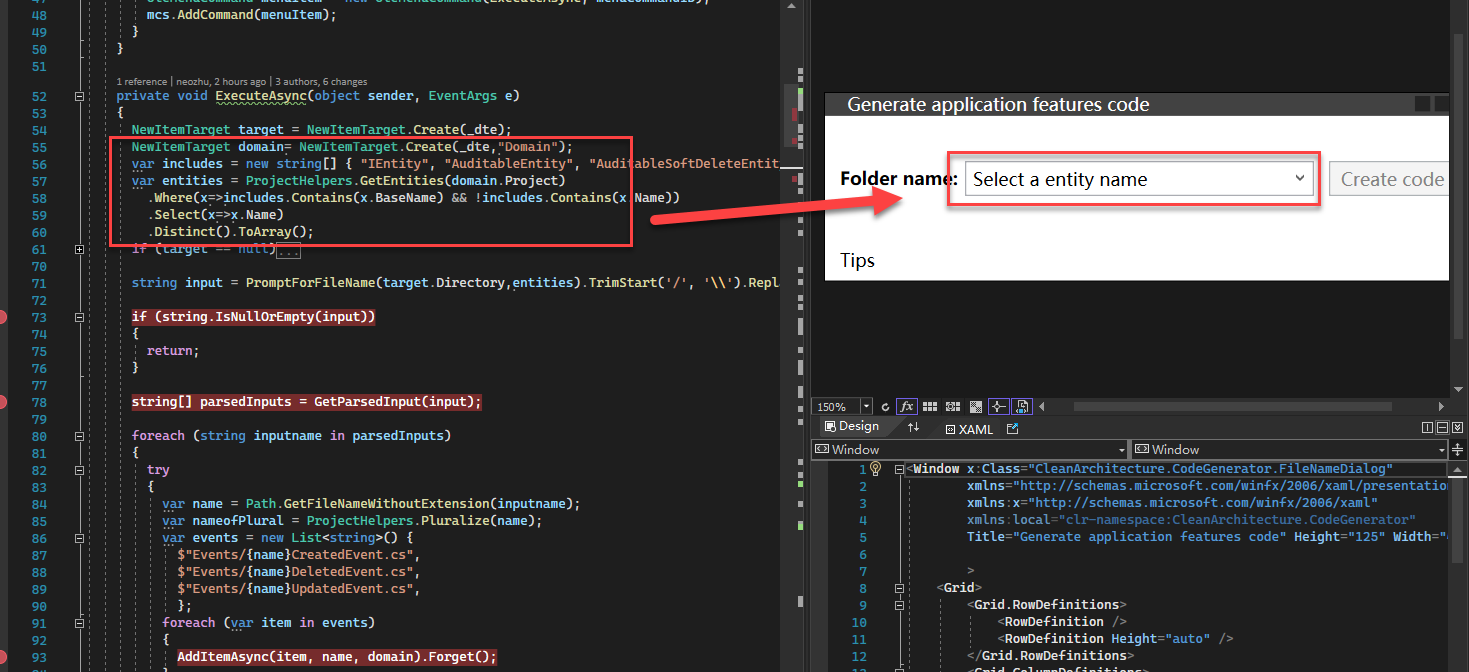This screenshot has height=672, width=1469.
Task: Toggle show snap grid icon
Action: click(x=929, y=407)
